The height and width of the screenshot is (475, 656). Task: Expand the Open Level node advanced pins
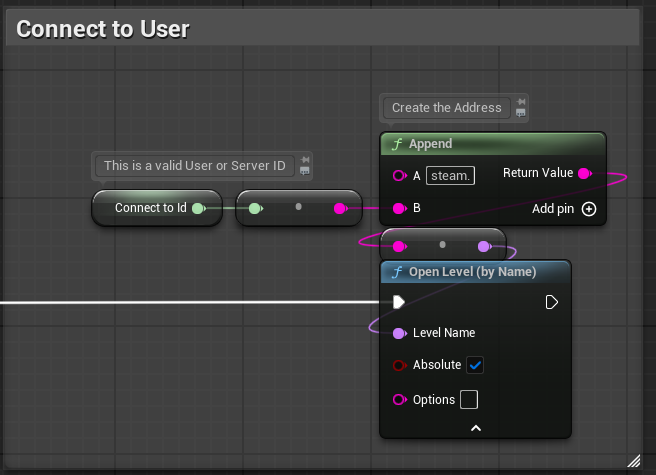click(x=476, y=428)
